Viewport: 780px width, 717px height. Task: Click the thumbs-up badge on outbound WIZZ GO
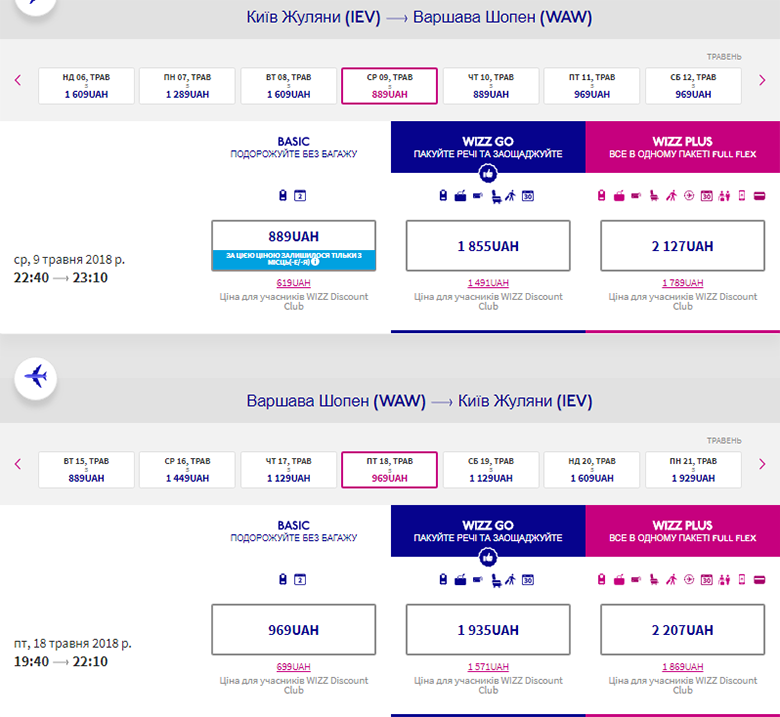tap(488, 173)
